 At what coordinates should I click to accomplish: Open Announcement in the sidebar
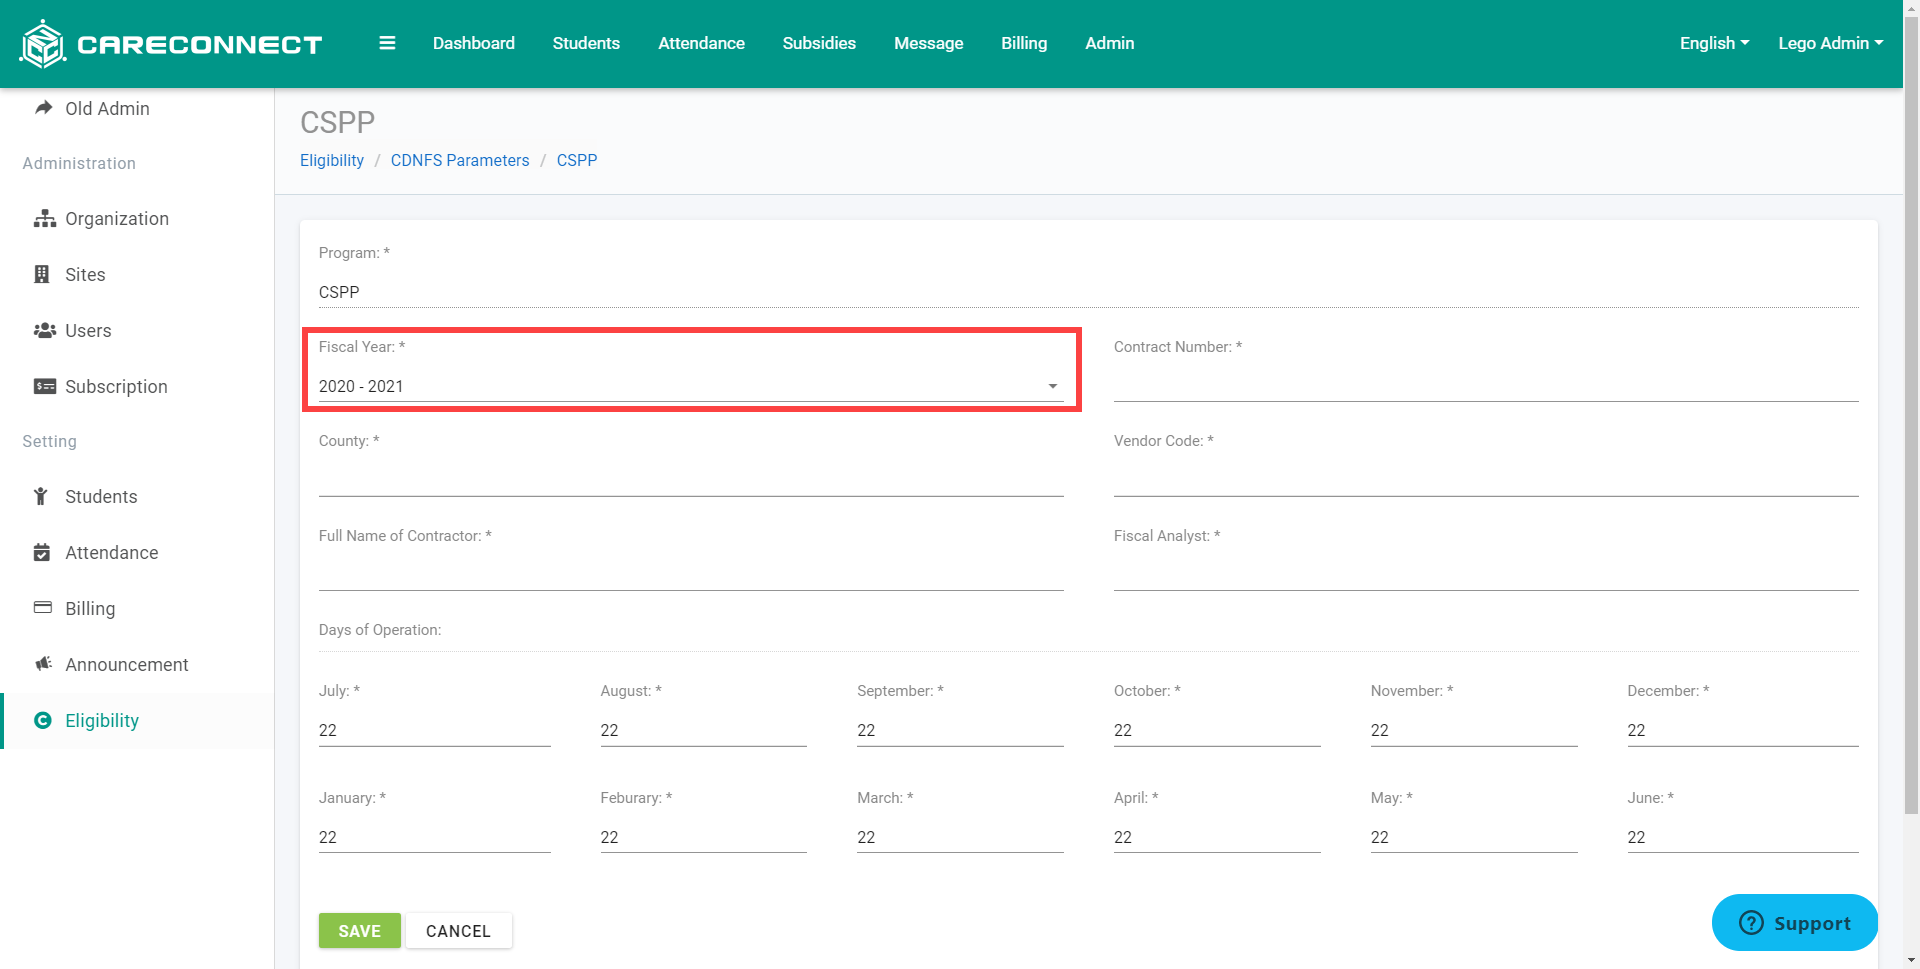pyautogui.click(x=127, y=664)
